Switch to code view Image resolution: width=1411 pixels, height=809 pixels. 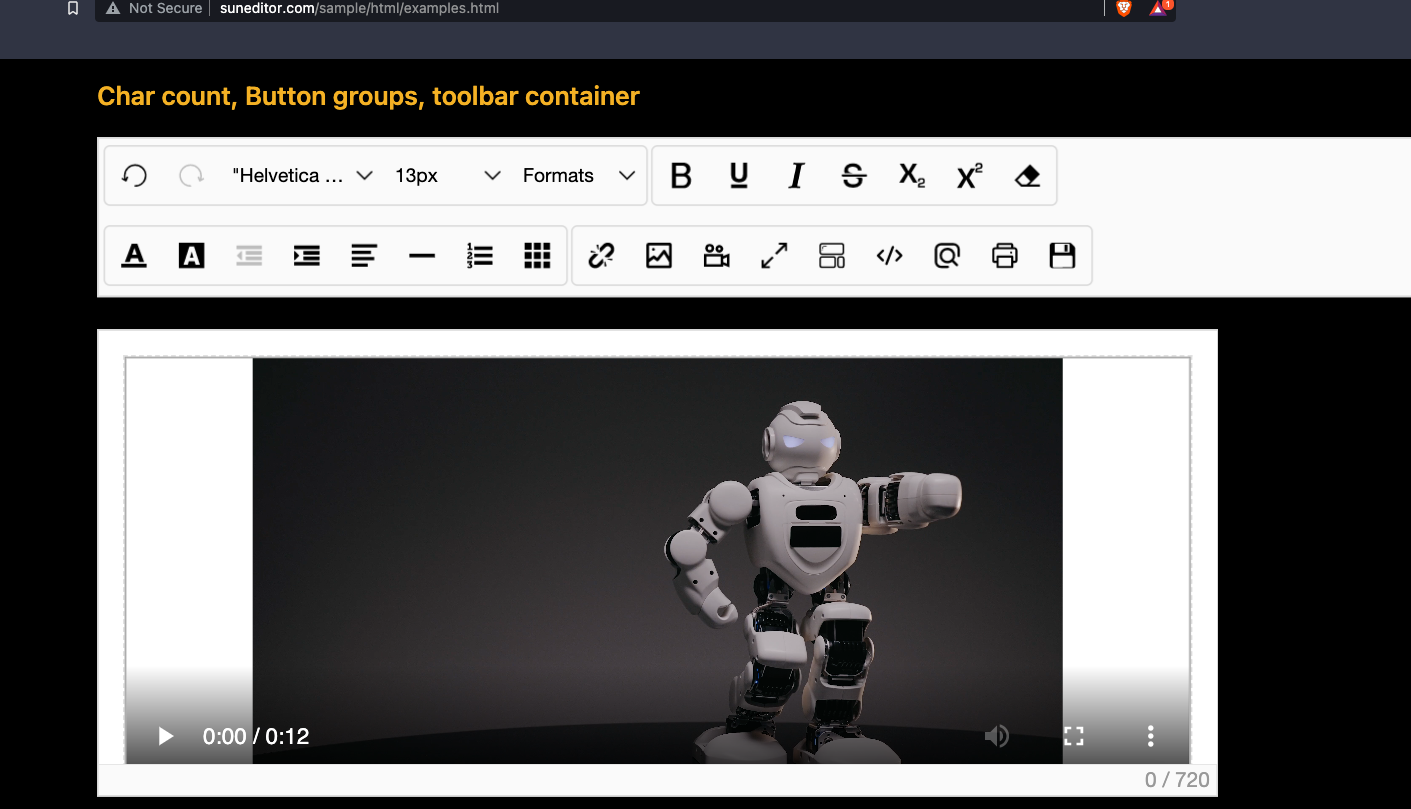click(x=889, y=255)
